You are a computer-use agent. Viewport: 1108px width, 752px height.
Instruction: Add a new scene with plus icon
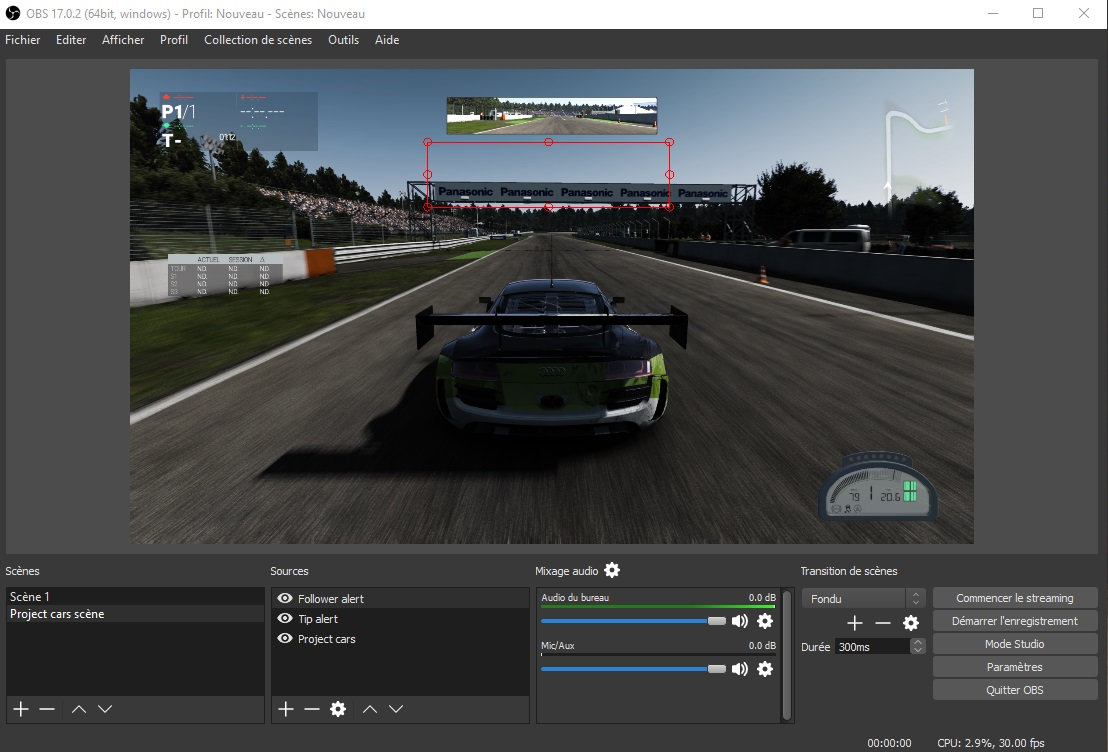pyautogui.click(x=21, y=709)
